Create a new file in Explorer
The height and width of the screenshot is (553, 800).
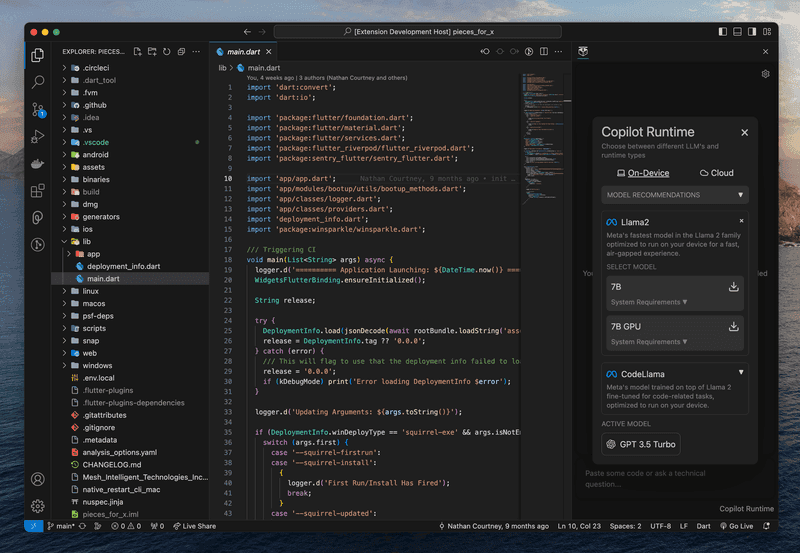pyautogui.click(x=137, y=52)
